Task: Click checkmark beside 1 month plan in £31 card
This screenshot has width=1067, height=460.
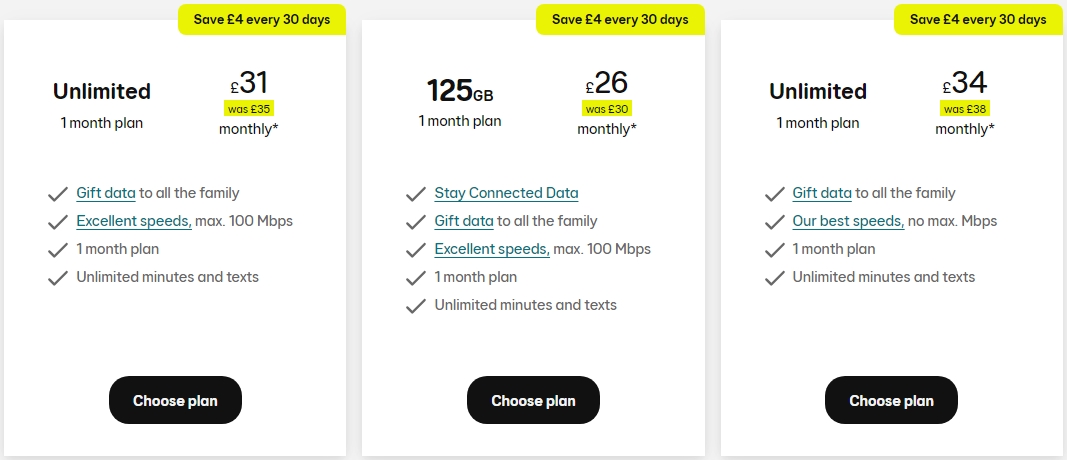Action: (58, 250)
